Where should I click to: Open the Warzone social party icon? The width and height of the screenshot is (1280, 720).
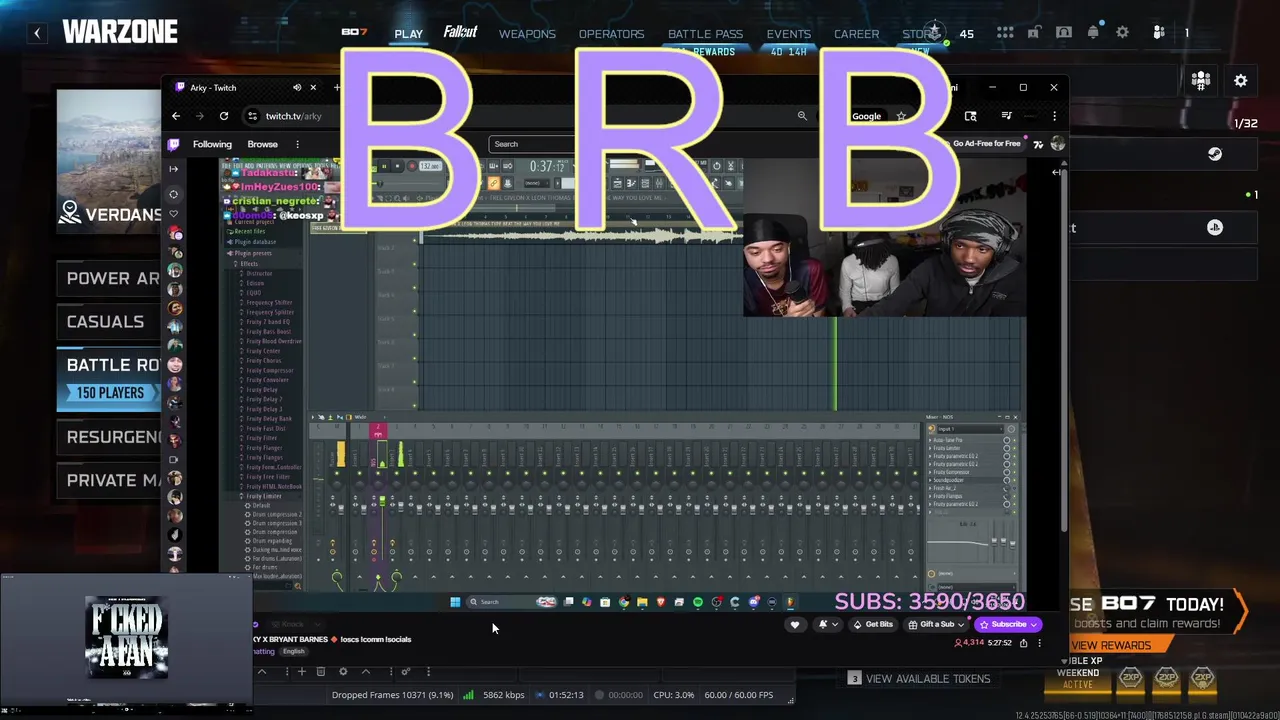(1159, 33)
